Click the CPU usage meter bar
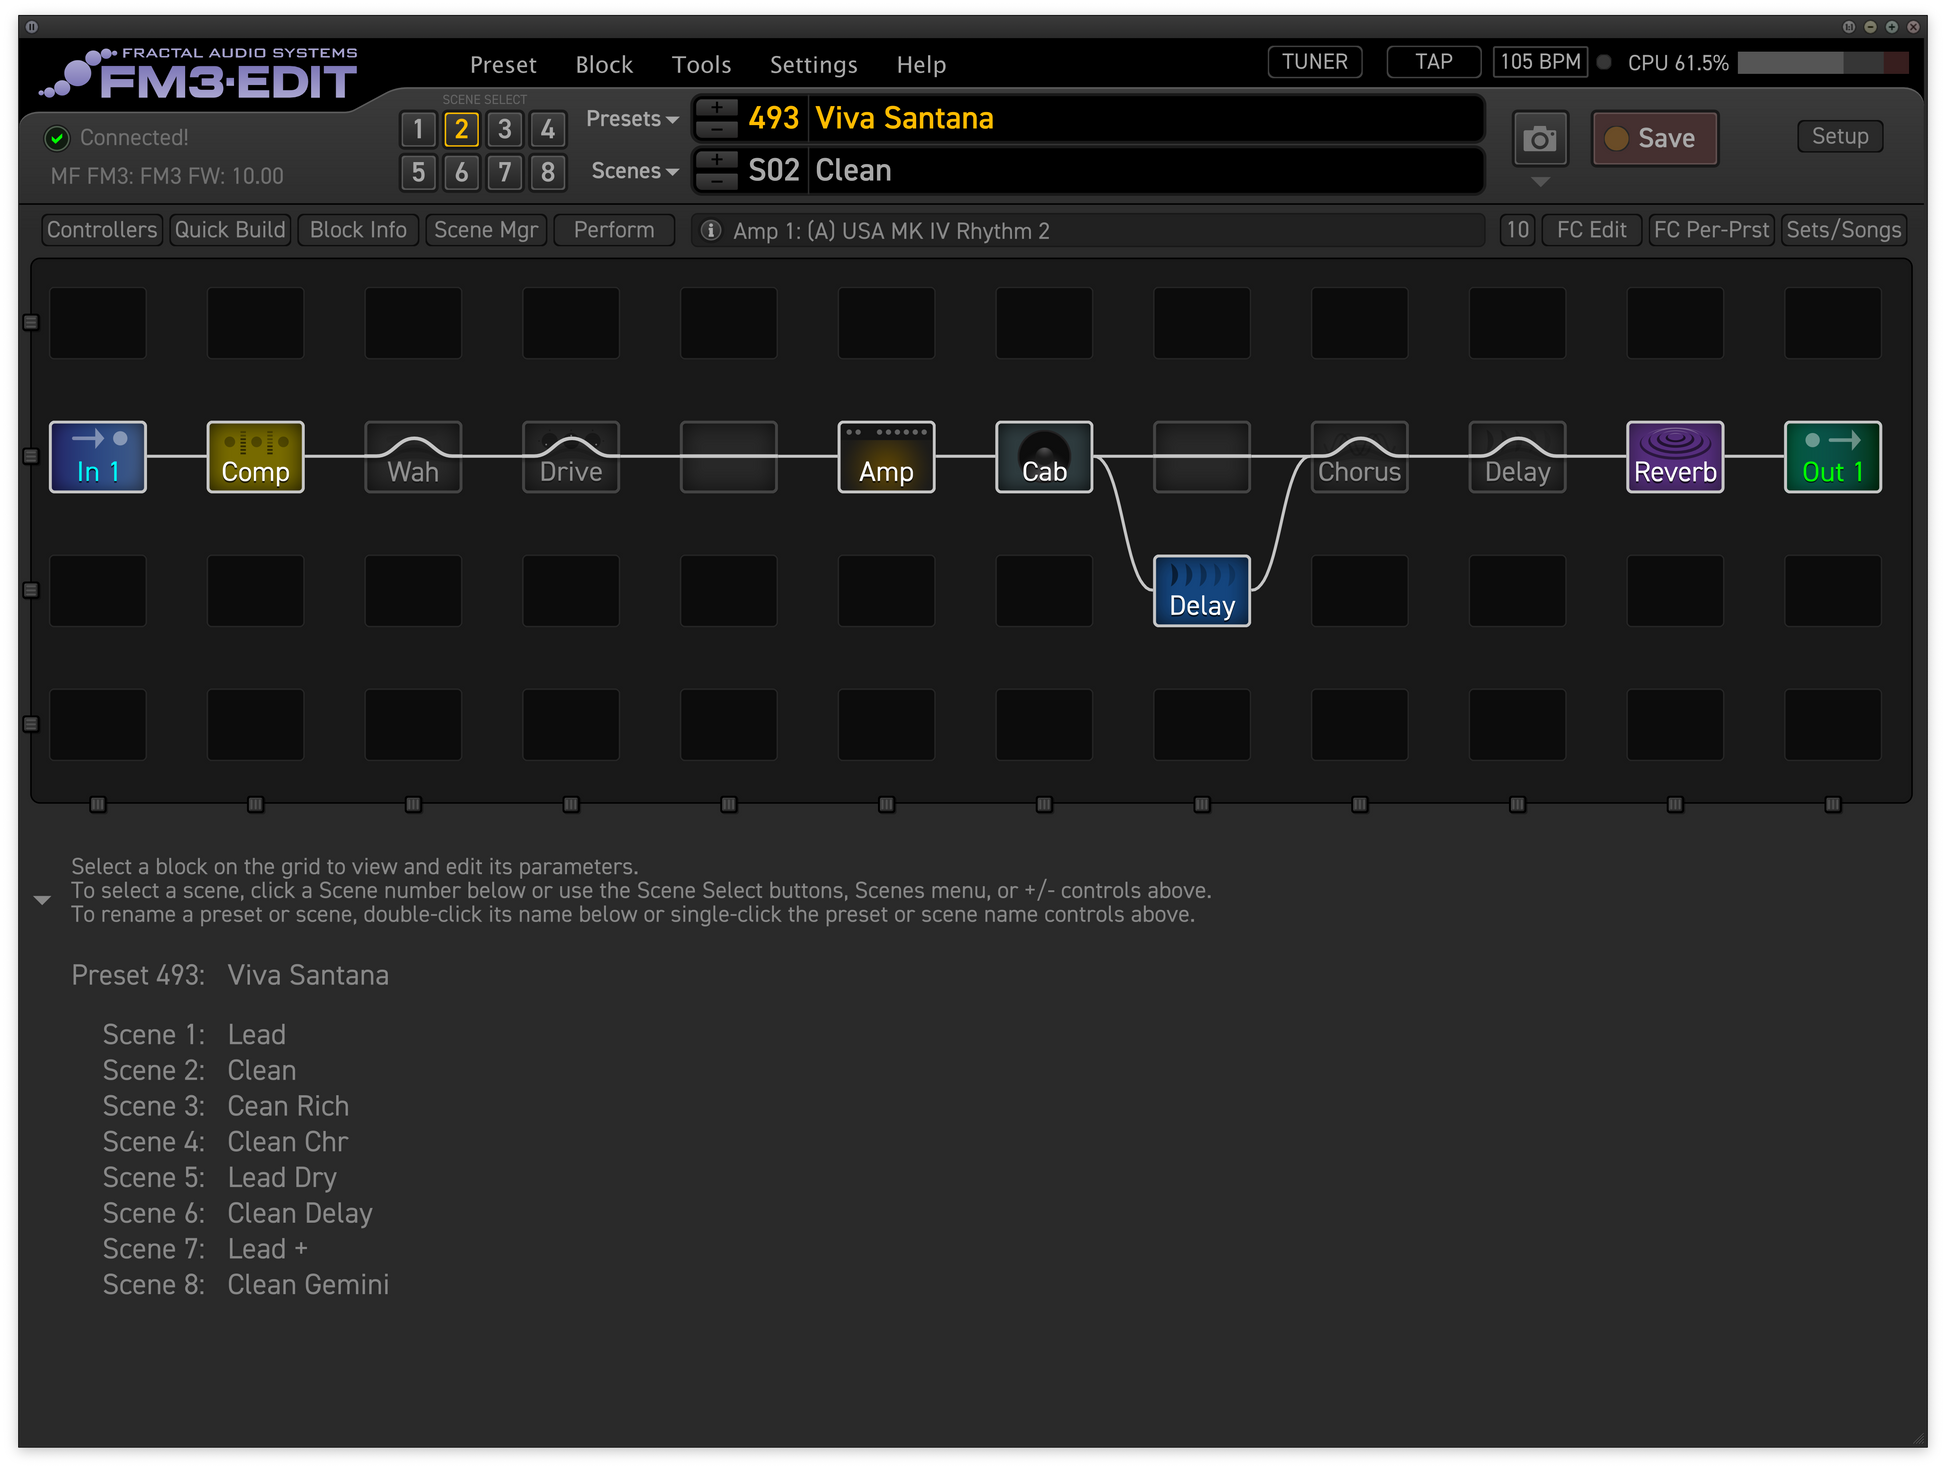1946x1469 pixels. coord(1822,63)
